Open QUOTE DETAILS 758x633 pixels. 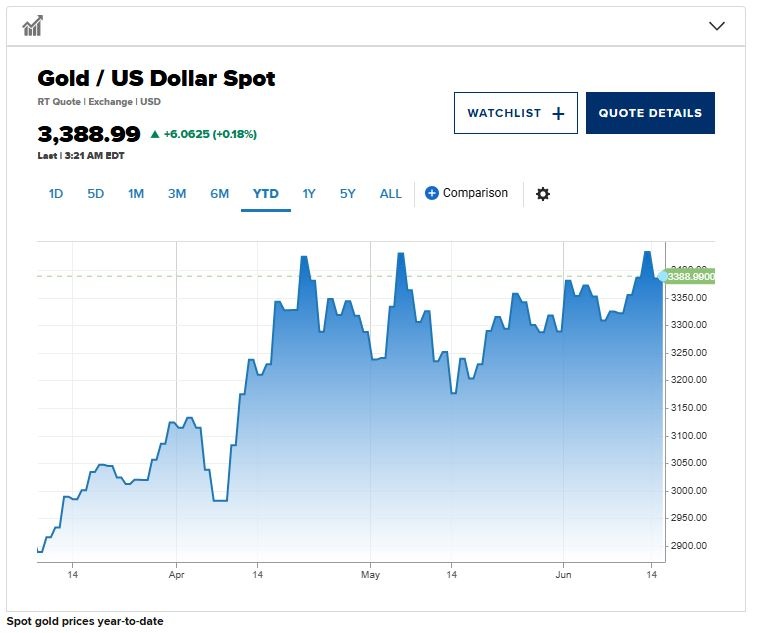(x=650, y=113)
